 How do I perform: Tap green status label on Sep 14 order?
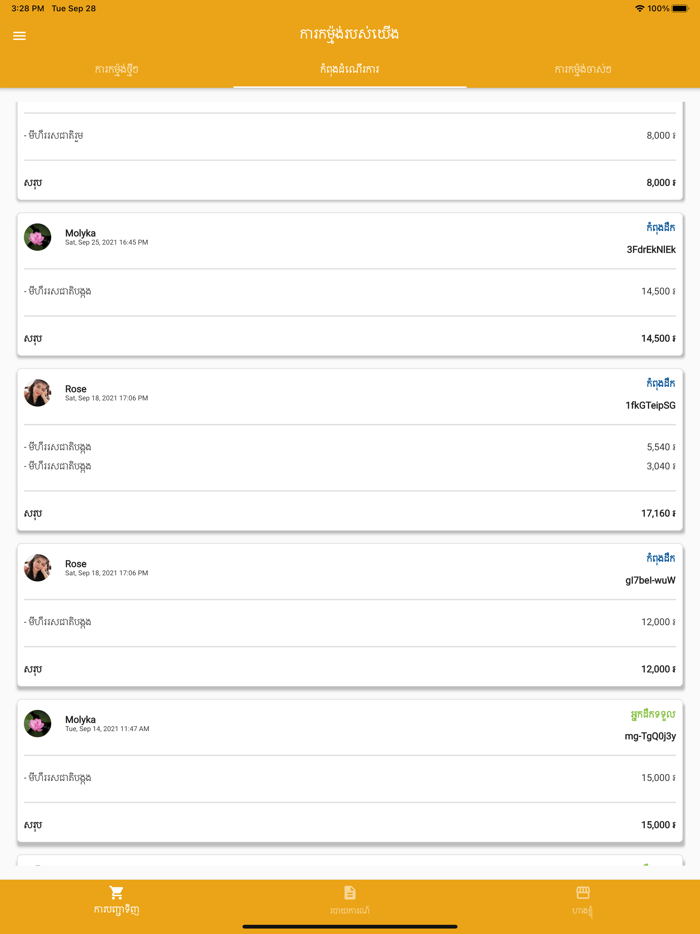653,715
